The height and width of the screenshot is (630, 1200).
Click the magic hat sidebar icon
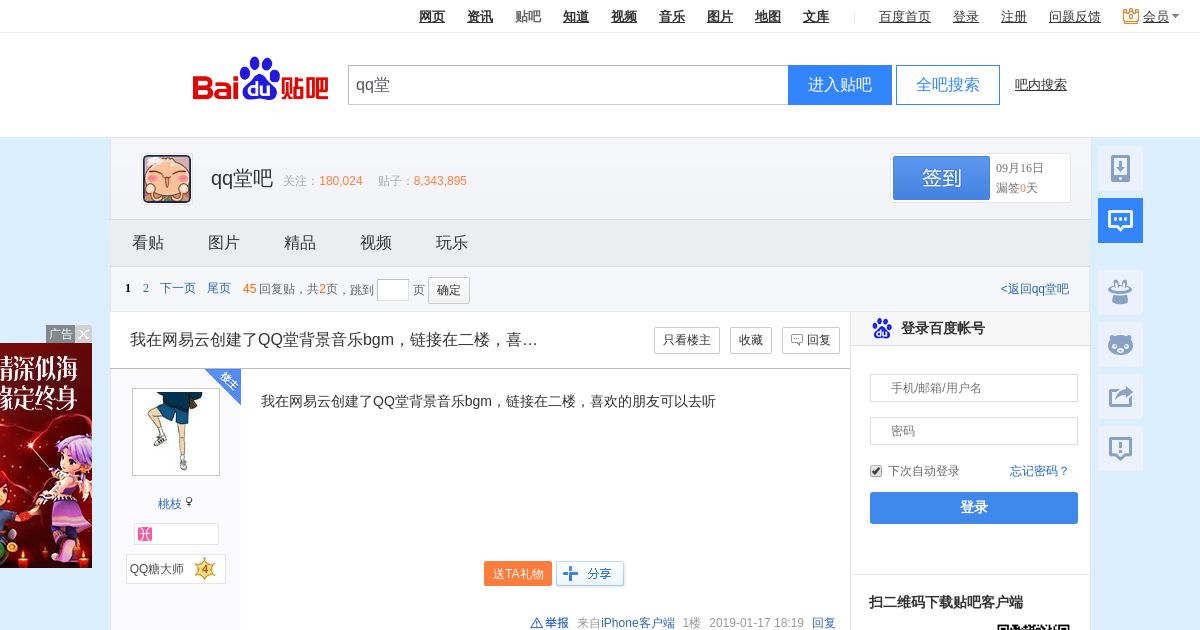click(x=1120, y=292)
